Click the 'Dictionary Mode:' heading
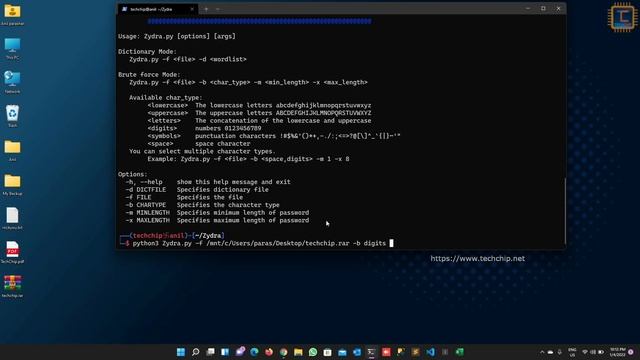This screenshot has width=640, height=360. point(147,52)
